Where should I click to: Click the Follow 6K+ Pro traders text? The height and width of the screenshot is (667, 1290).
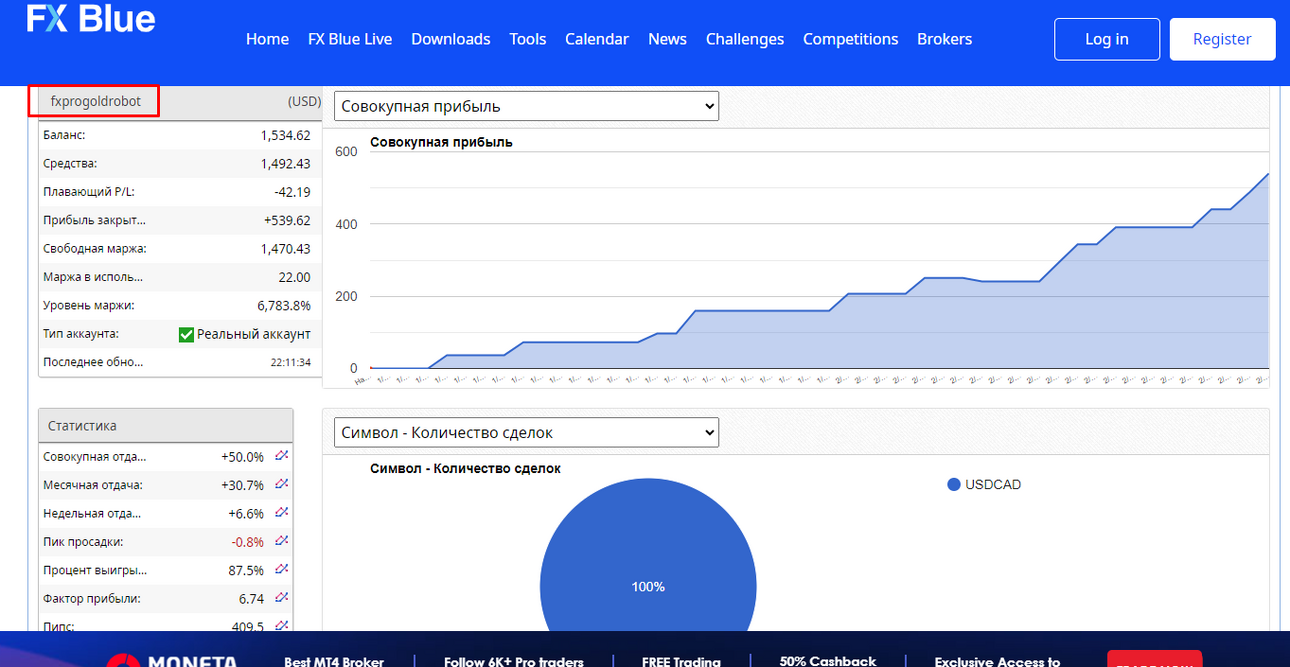(x=514, y=661)
